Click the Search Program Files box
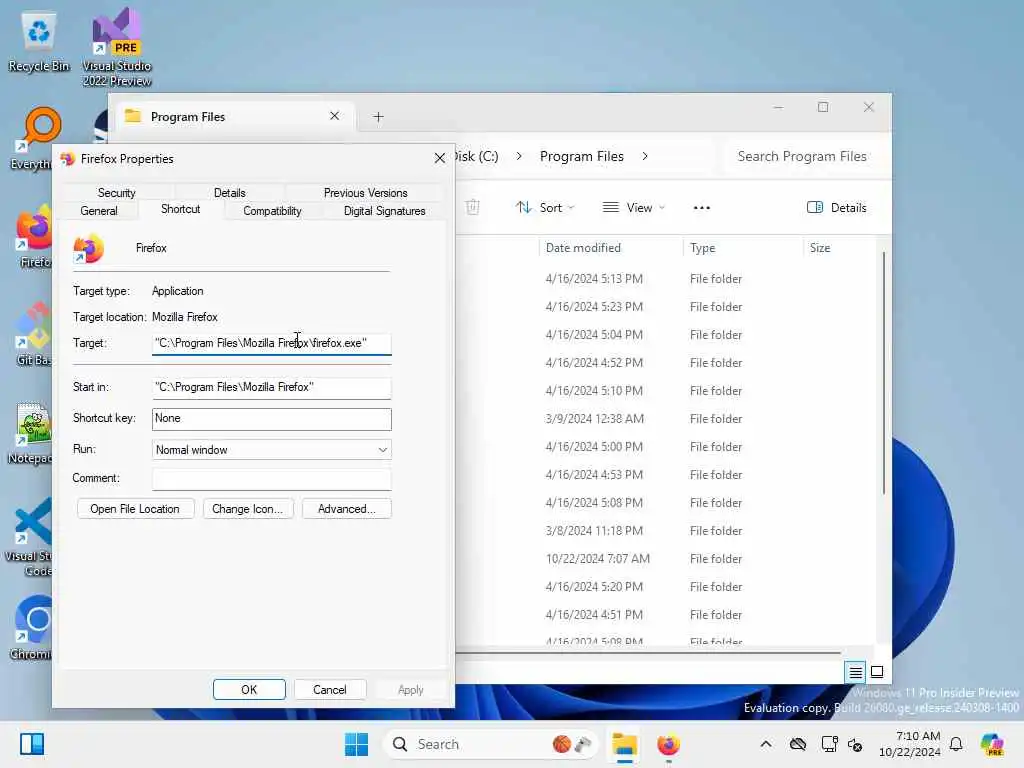Screen dimensions: 1024x768 coord(807,156)
